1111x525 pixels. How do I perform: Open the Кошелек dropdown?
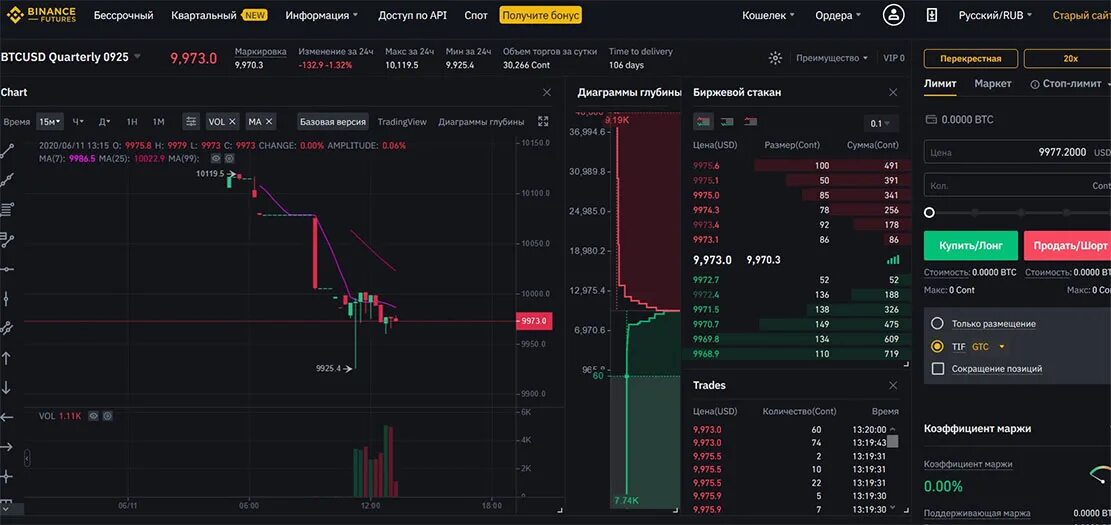tap(768, 15)
